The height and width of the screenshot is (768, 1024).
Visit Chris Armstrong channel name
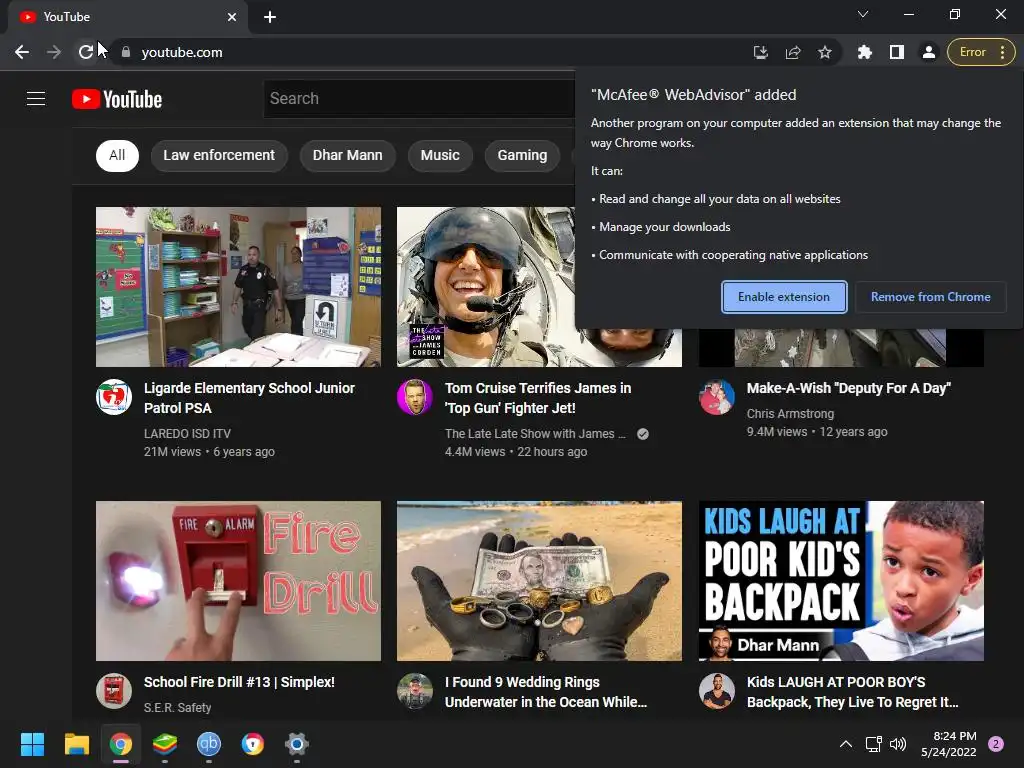(790, 413)
